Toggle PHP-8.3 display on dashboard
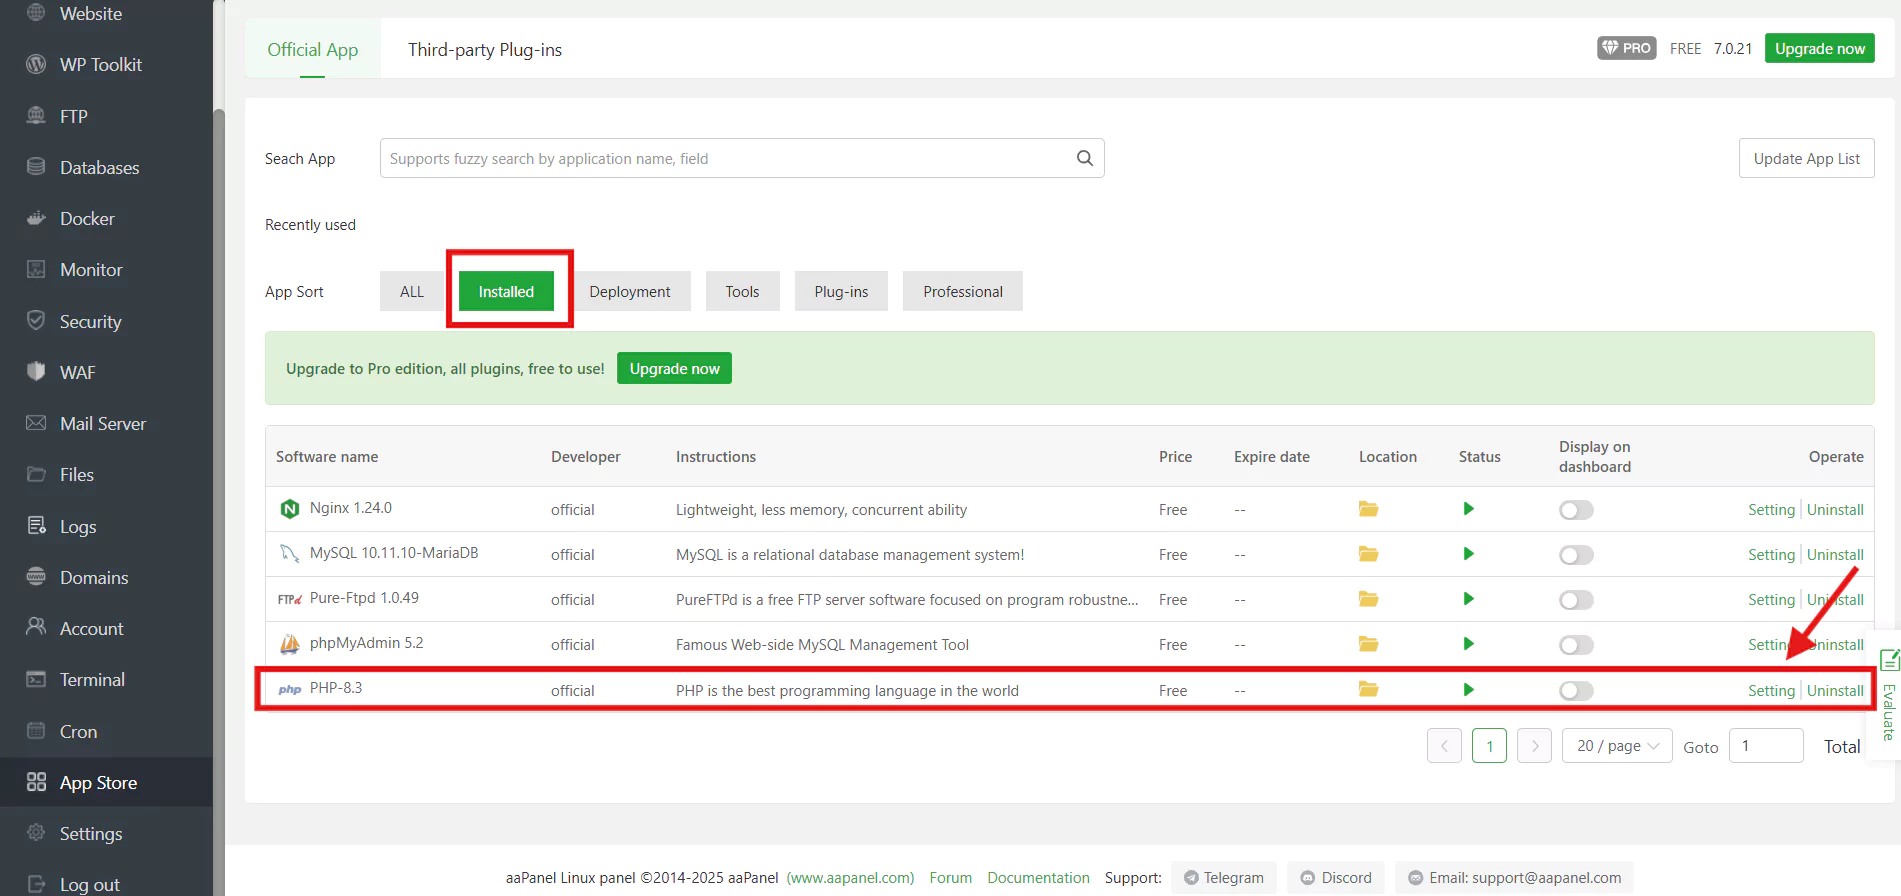Image resolution: width=1901 pixels, height=896 pixels. tap(1576, 691)
